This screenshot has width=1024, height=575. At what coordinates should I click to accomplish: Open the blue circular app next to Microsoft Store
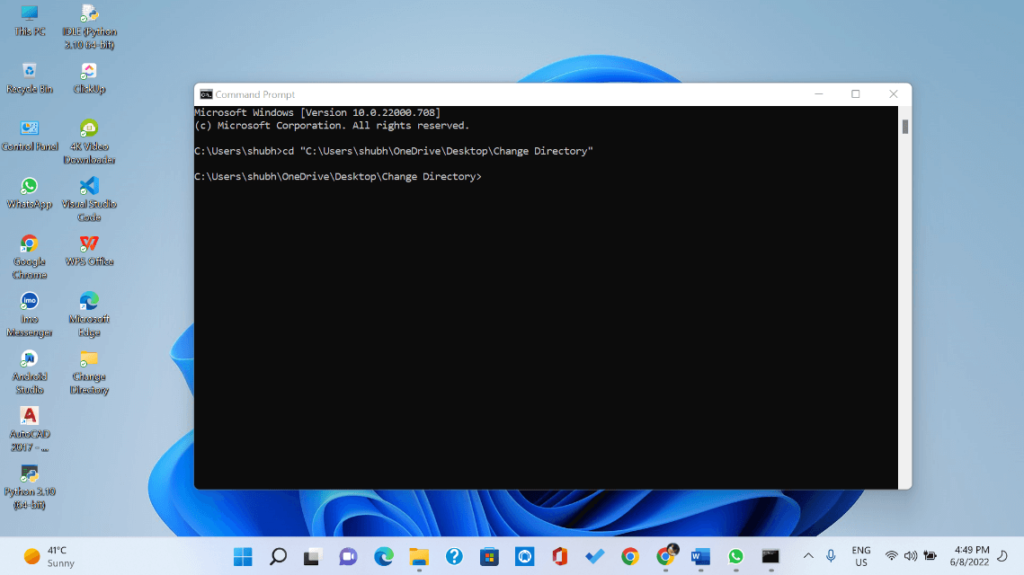click(524, 557)
